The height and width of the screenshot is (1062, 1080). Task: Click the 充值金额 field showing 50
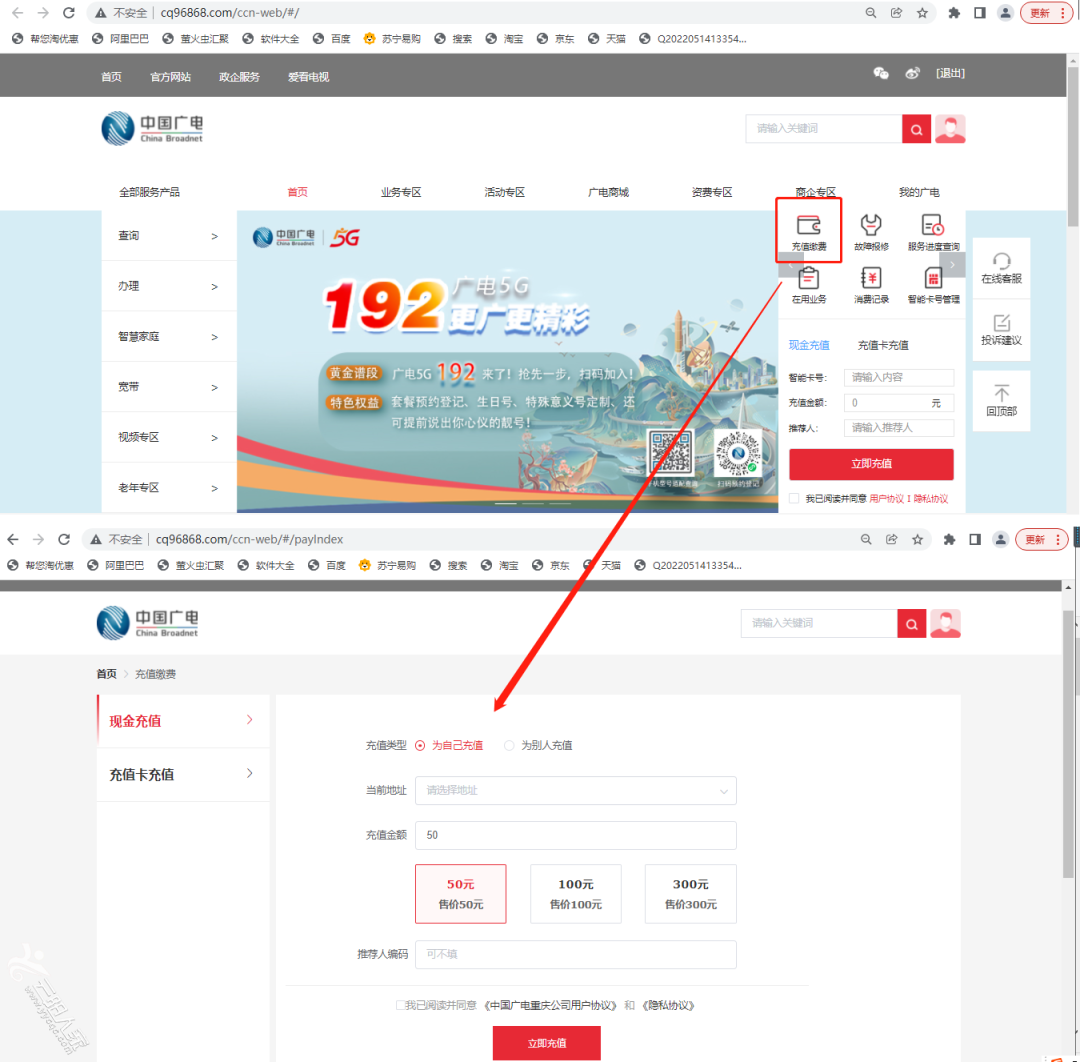point(575,835)
